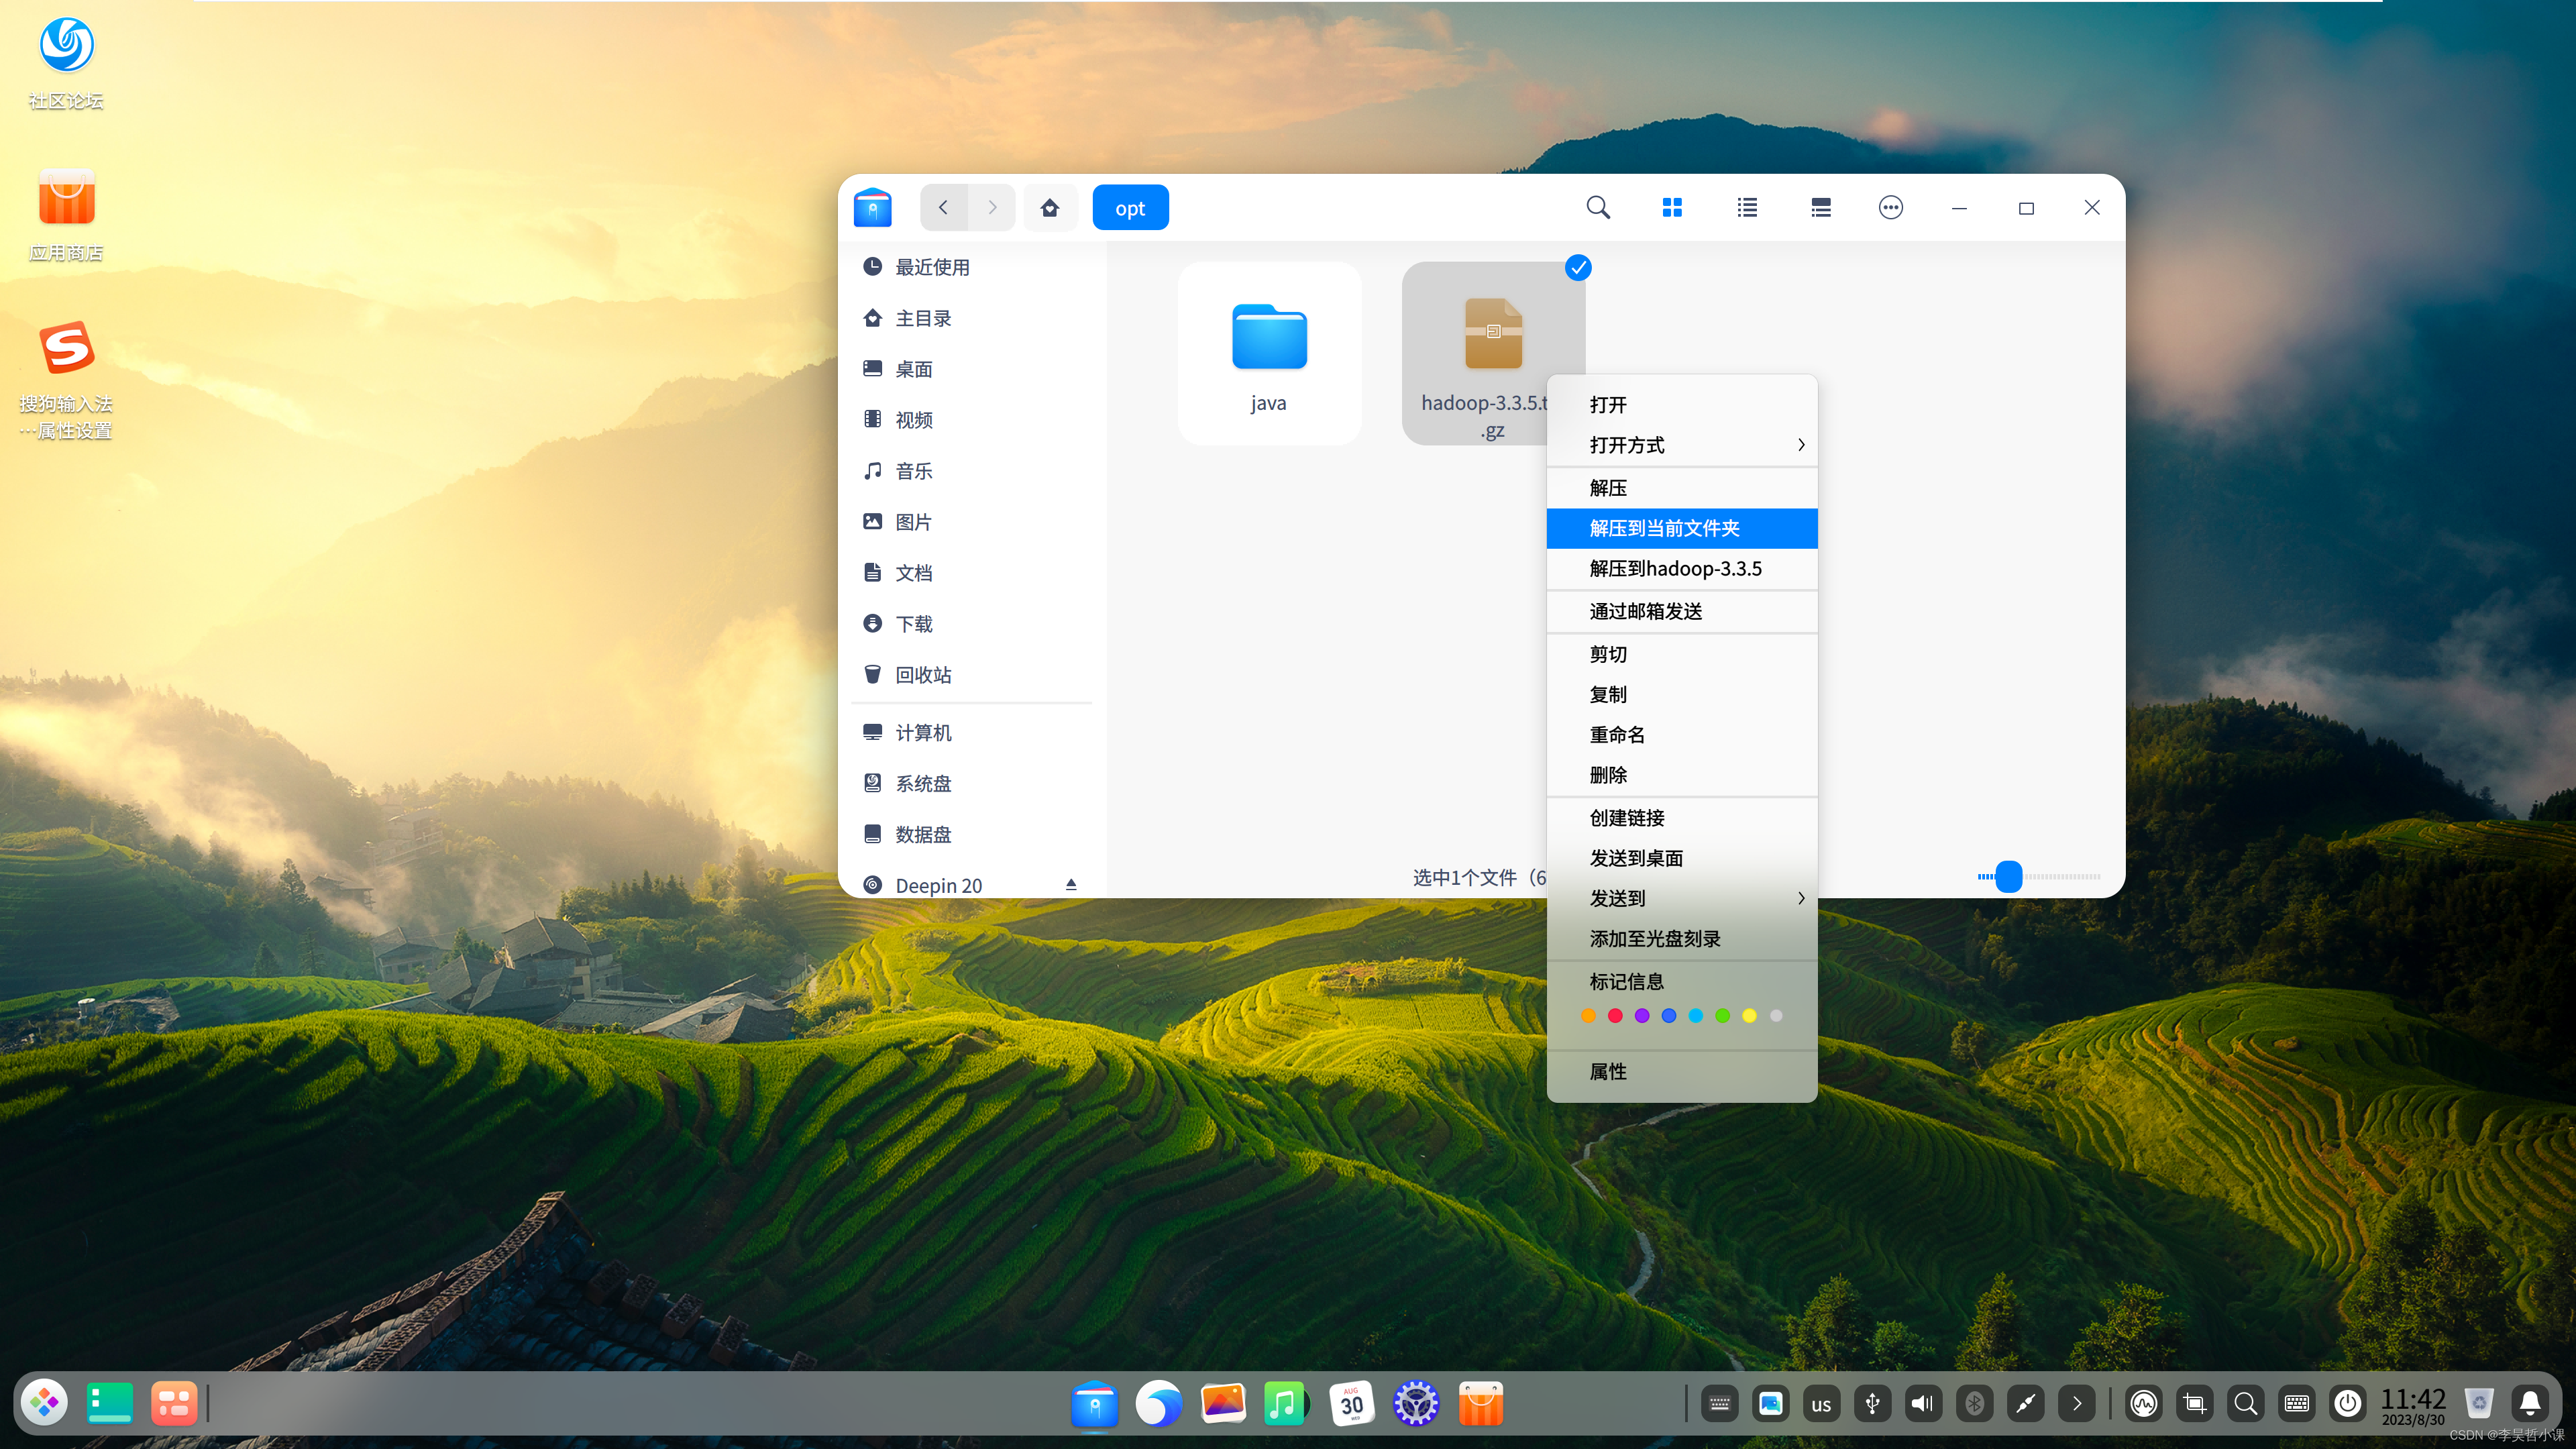Open the notification bell in the dock
The width and height of the screenshot is (2576, 1449).
(2530, 1404)
